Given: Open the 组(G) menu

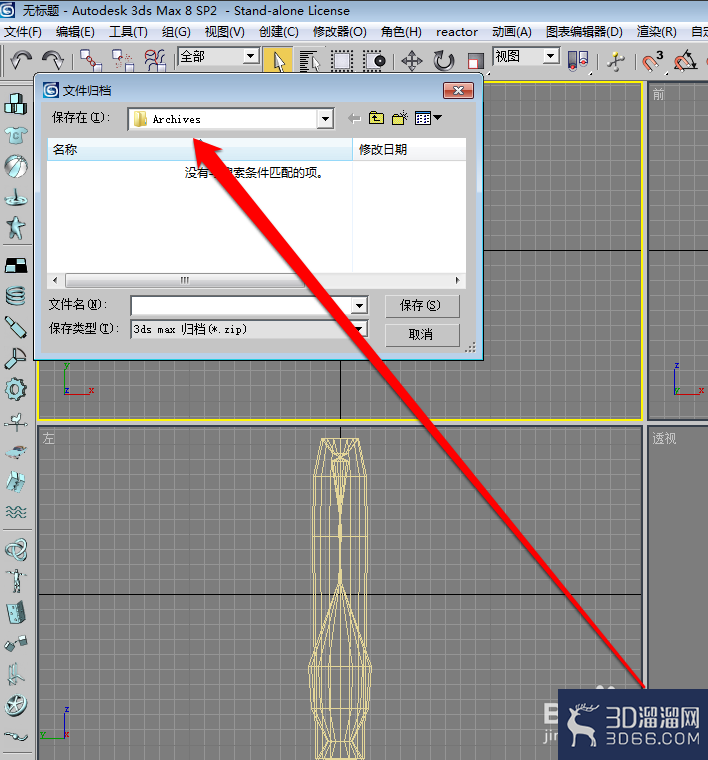Looking at the screenshot, I should 176,32.
